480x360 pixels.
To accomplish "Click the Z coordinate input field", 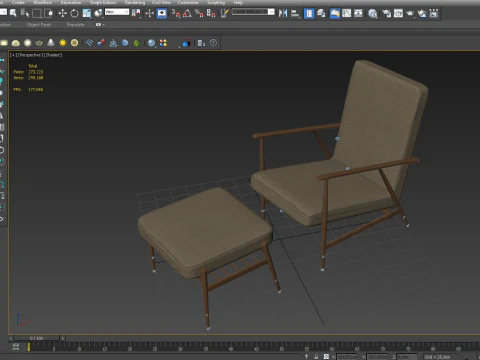I will coord(407,357).
